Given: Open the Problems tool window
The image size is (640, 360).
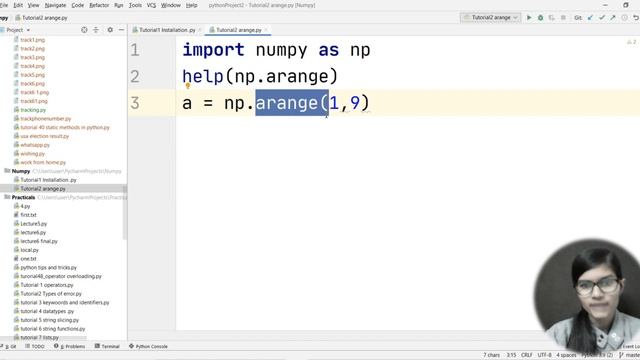Looking at the screenshot, I should [70, 346].
